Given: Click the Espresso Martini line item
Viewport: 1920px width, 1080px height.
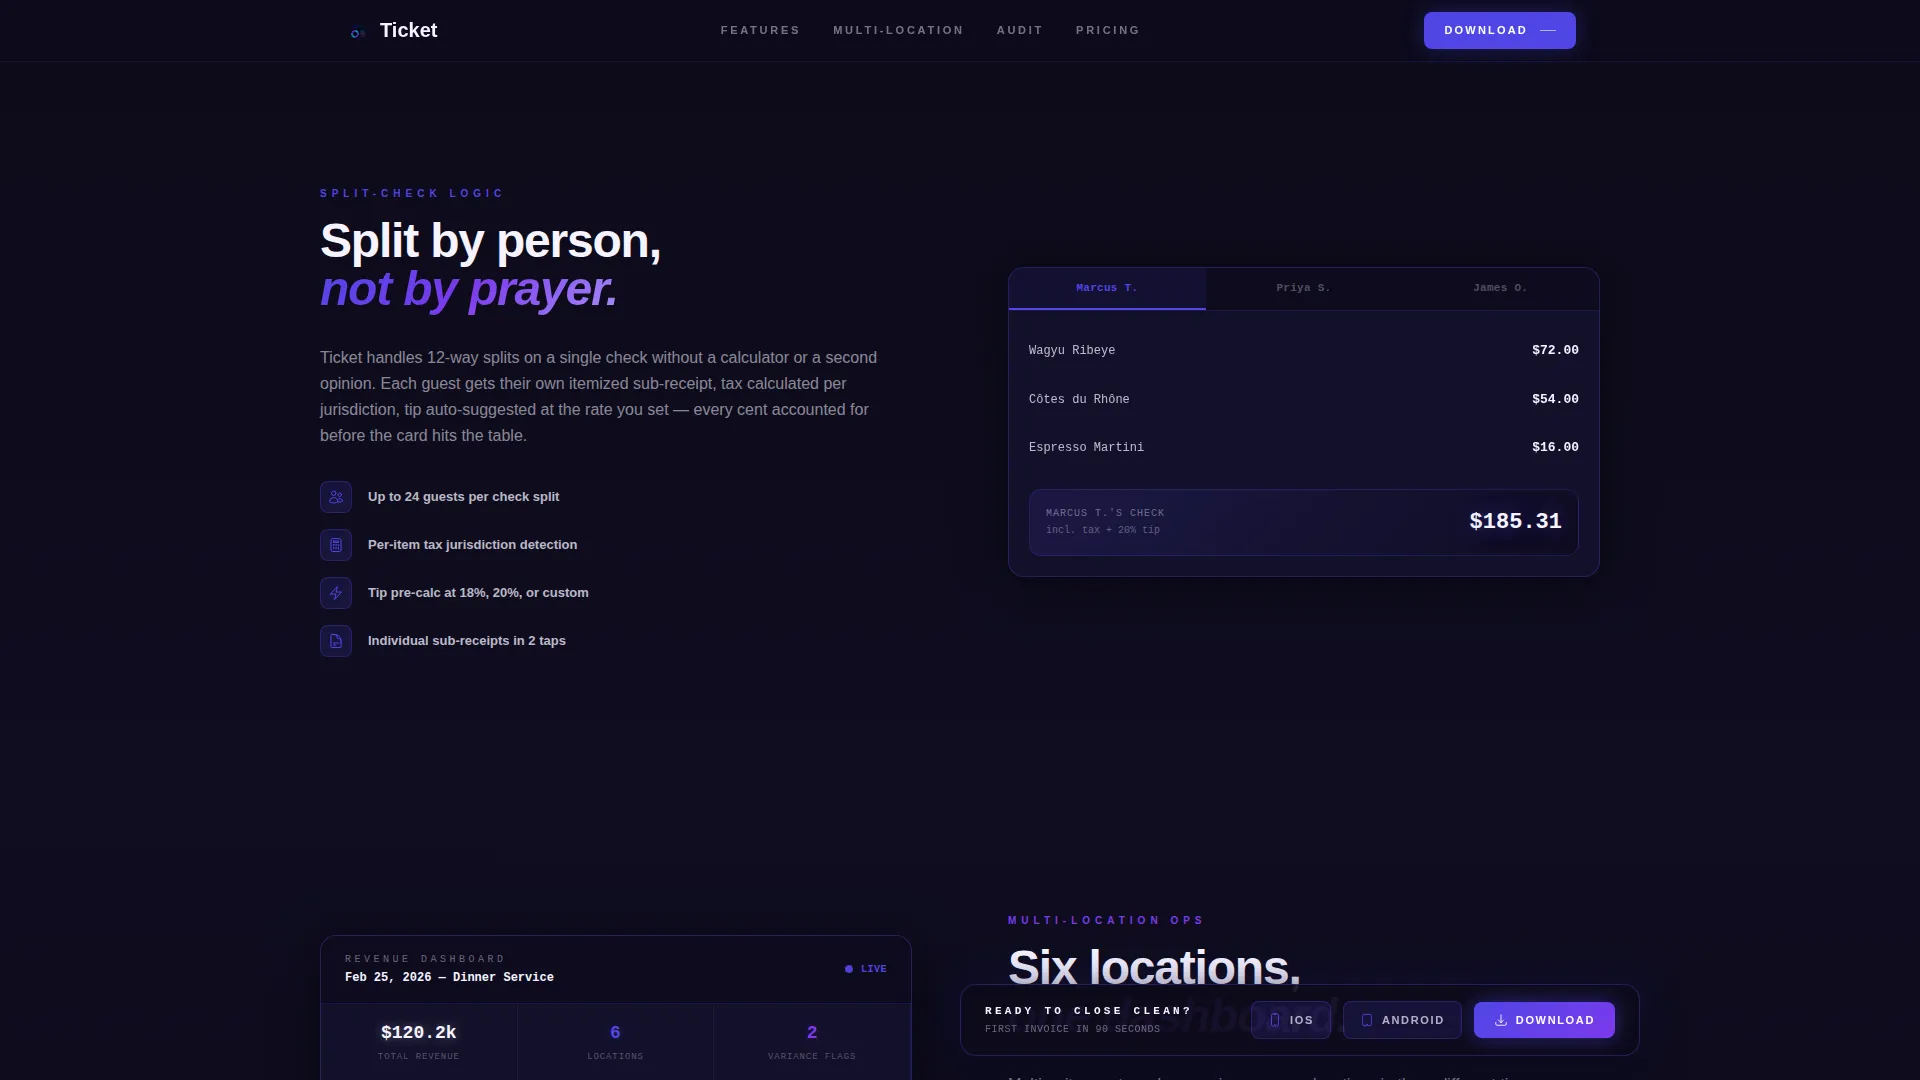Looking at the screenshot, I should 1303,447.
